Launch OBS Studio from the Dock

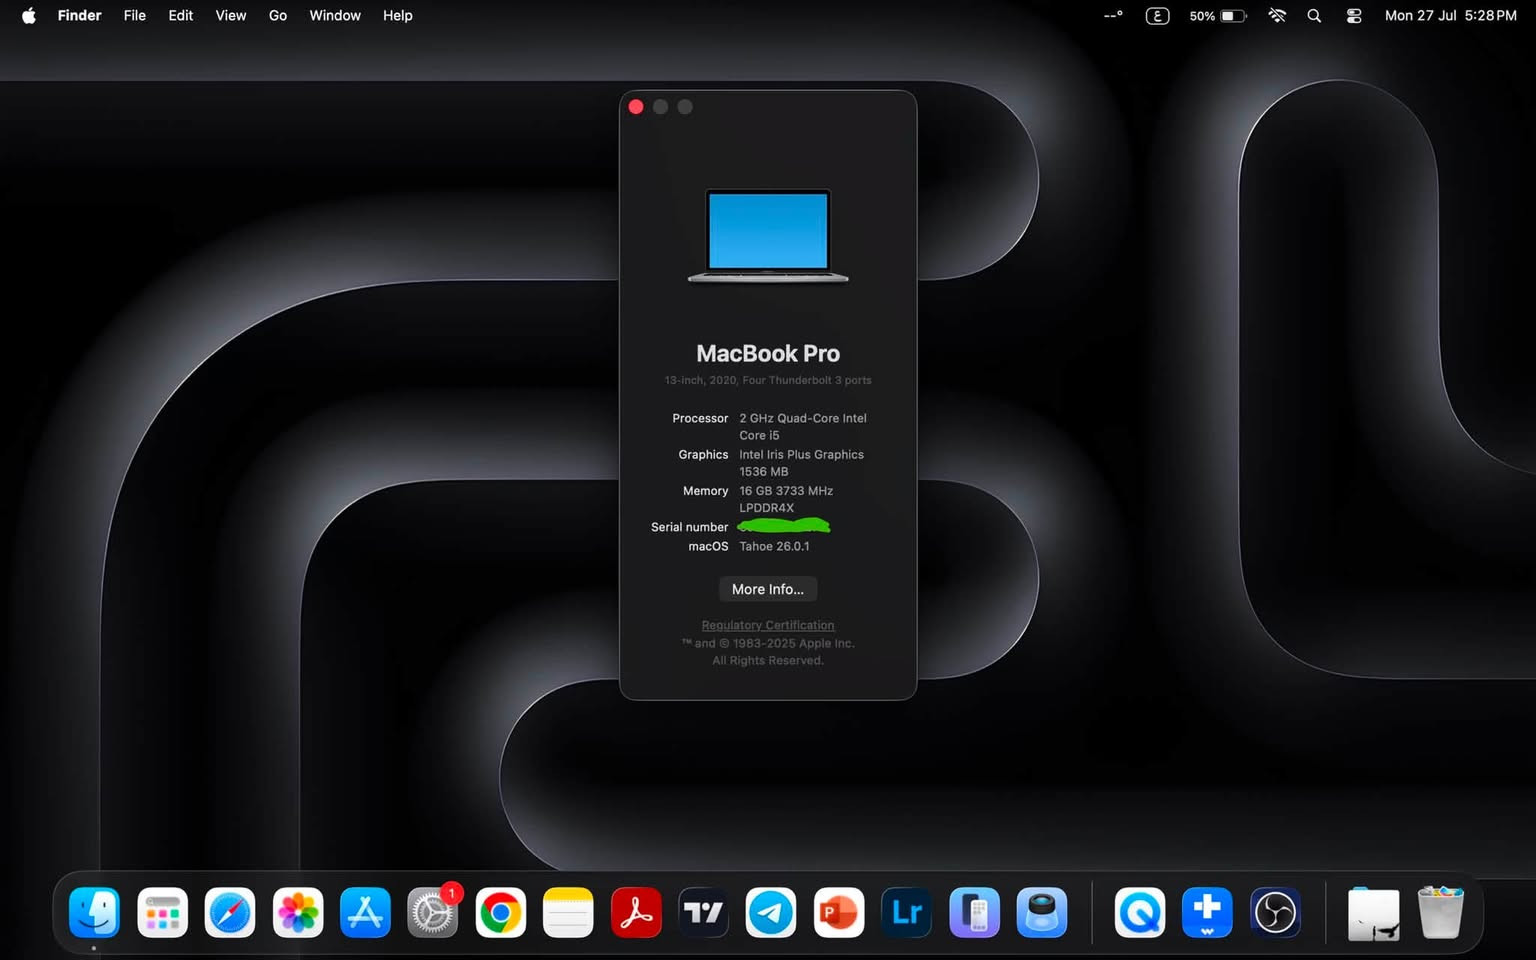[x=1275, y=912]
